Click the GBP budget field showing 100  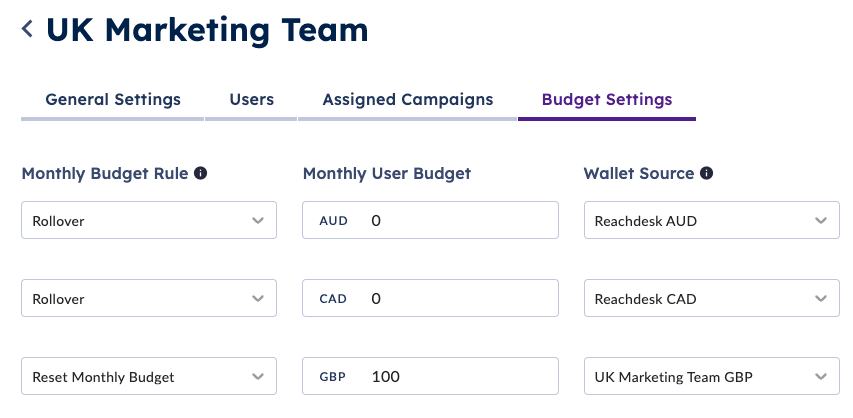coord(430,376)
